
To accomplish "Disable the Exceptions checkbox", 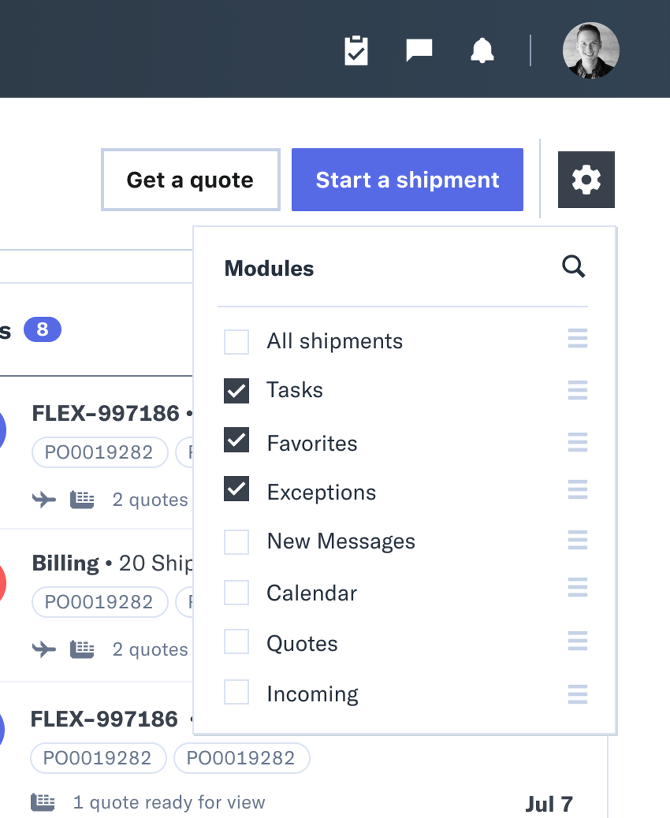I will point(236,490).
